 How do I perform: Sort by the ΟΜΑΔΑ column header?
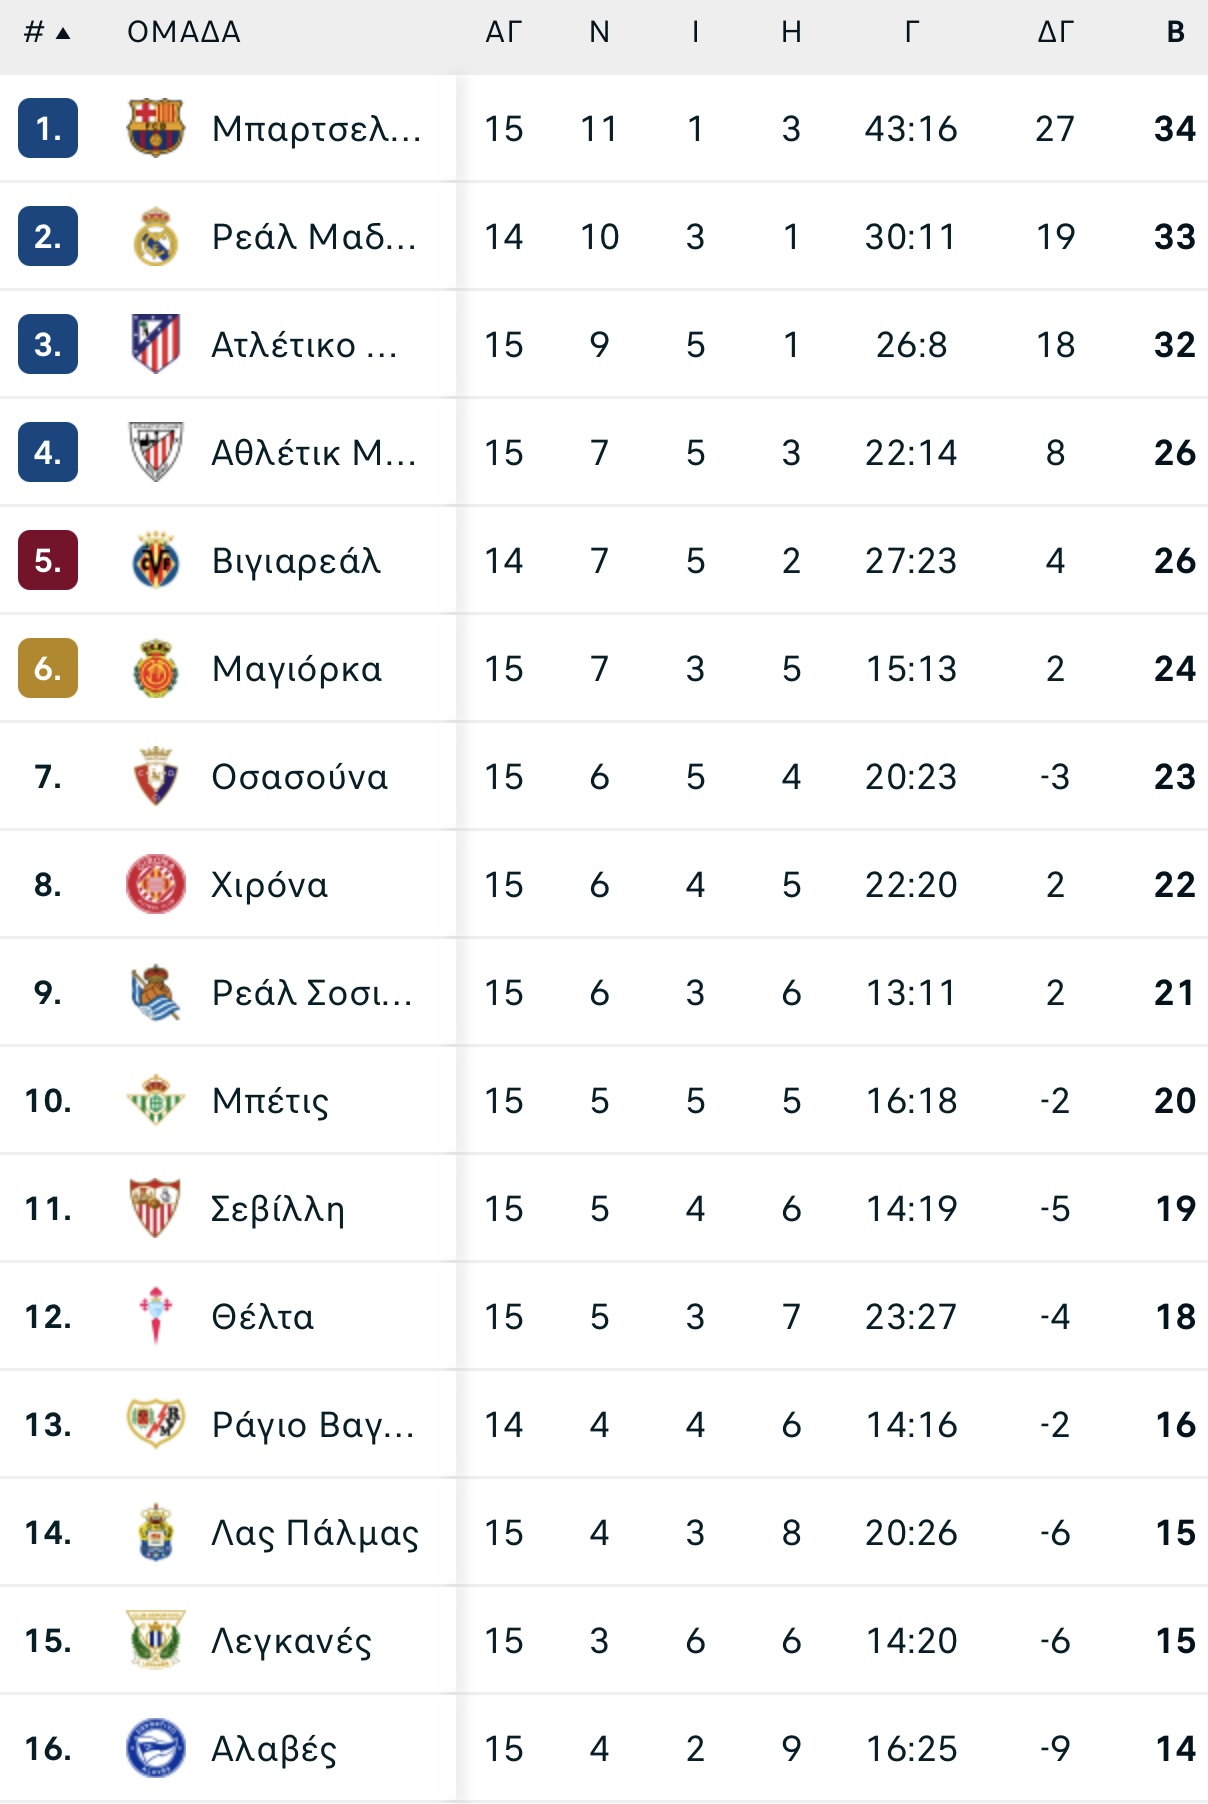[184, 32]
